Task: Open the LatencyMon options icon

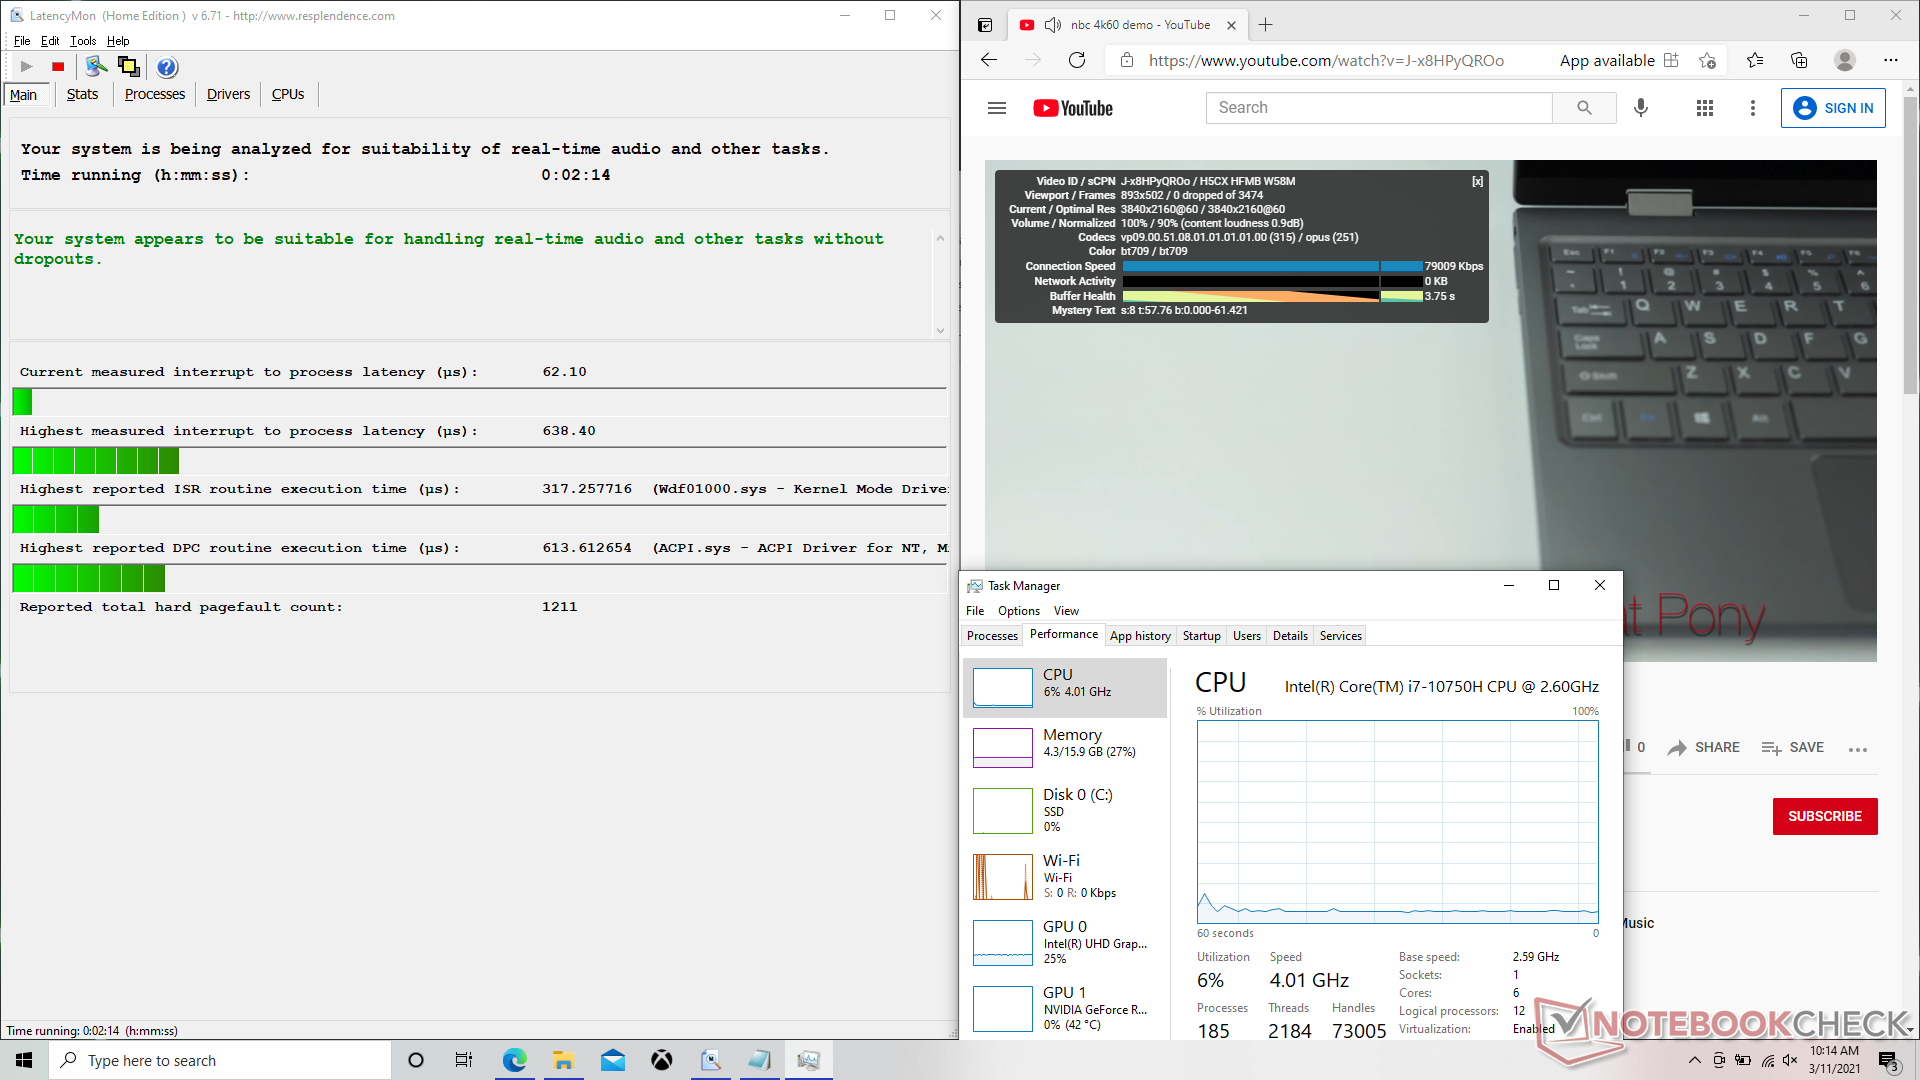Action: (x=96, y=67)
